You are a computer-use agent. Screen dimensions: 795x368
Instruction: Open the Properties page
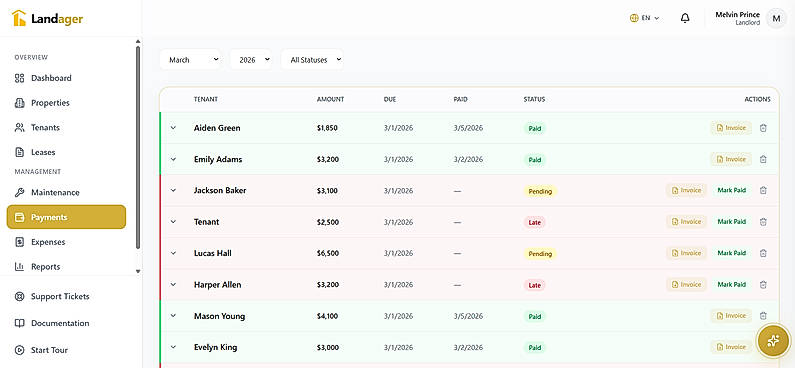pos(66,103)
